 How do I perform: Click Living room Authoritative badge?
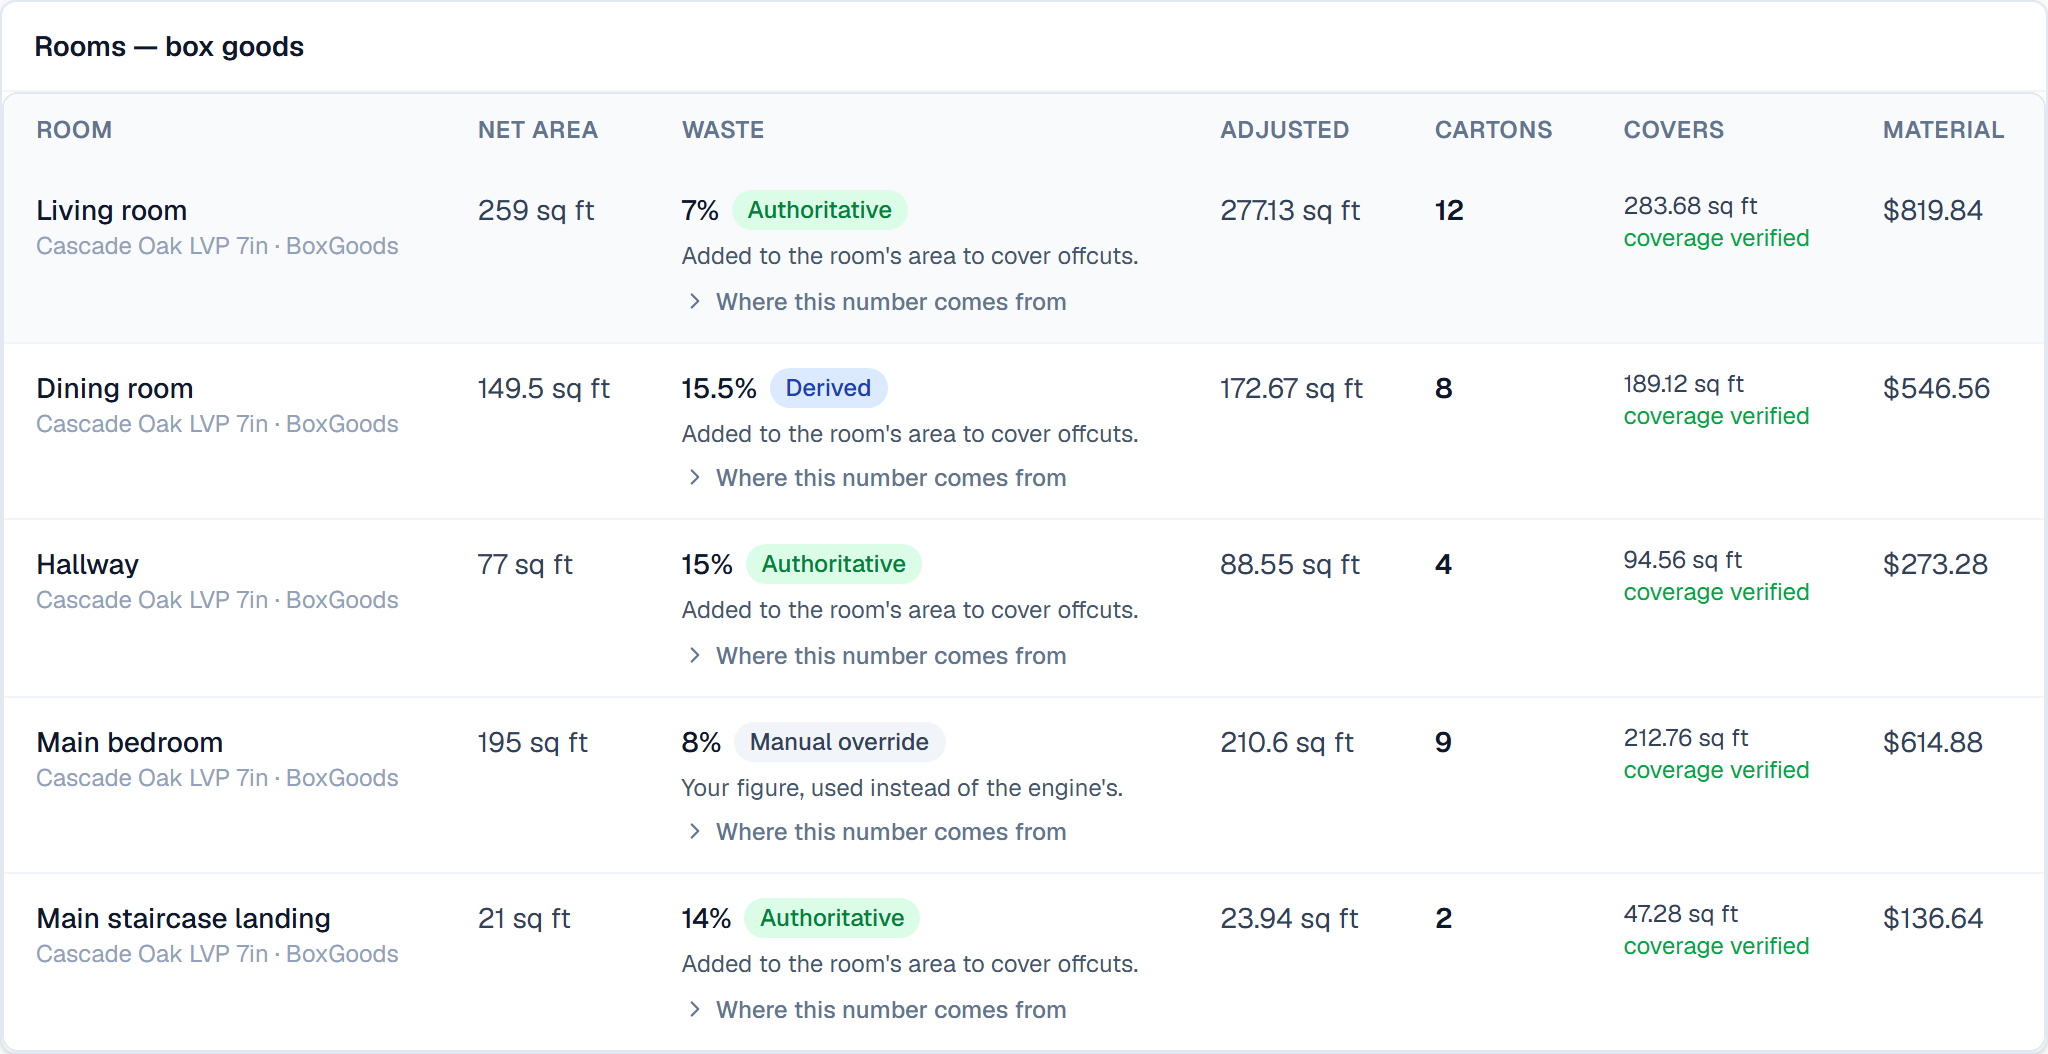click(819, 210)
